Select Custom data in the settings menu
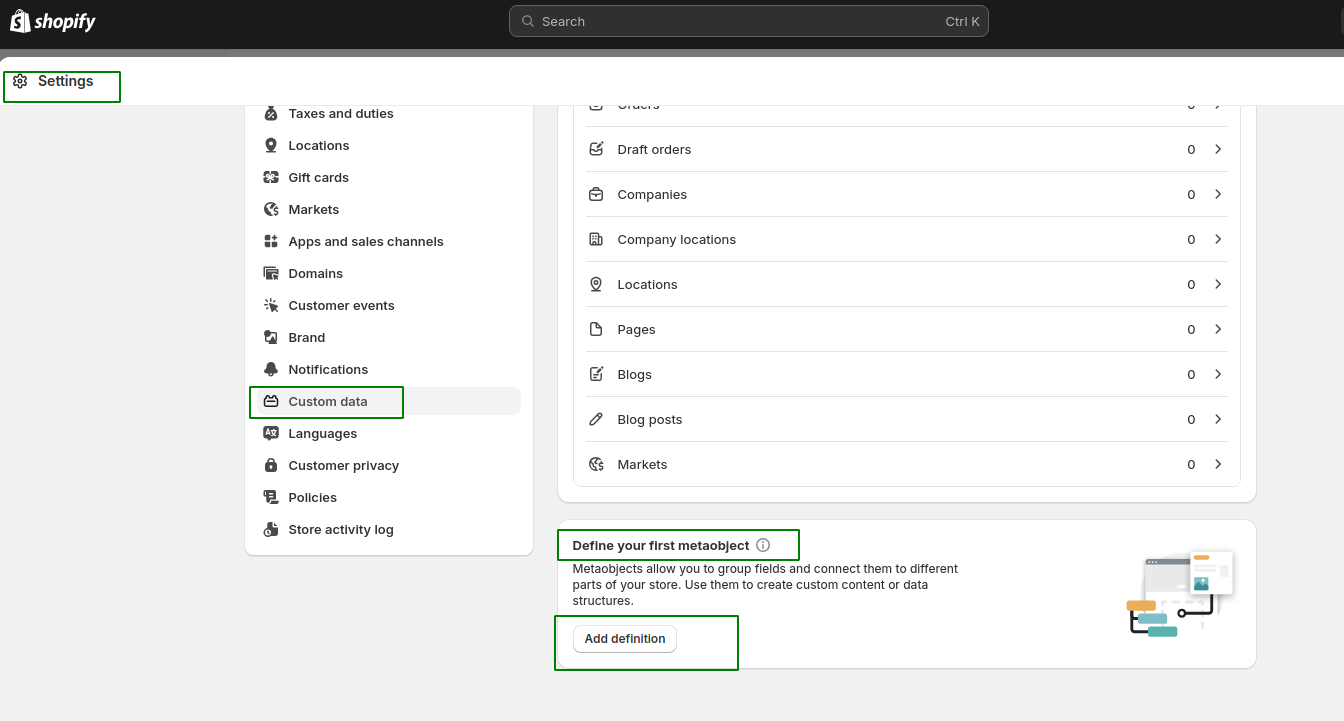The height and width of the screenshot is (721, 1344). (x=326, y=401)
